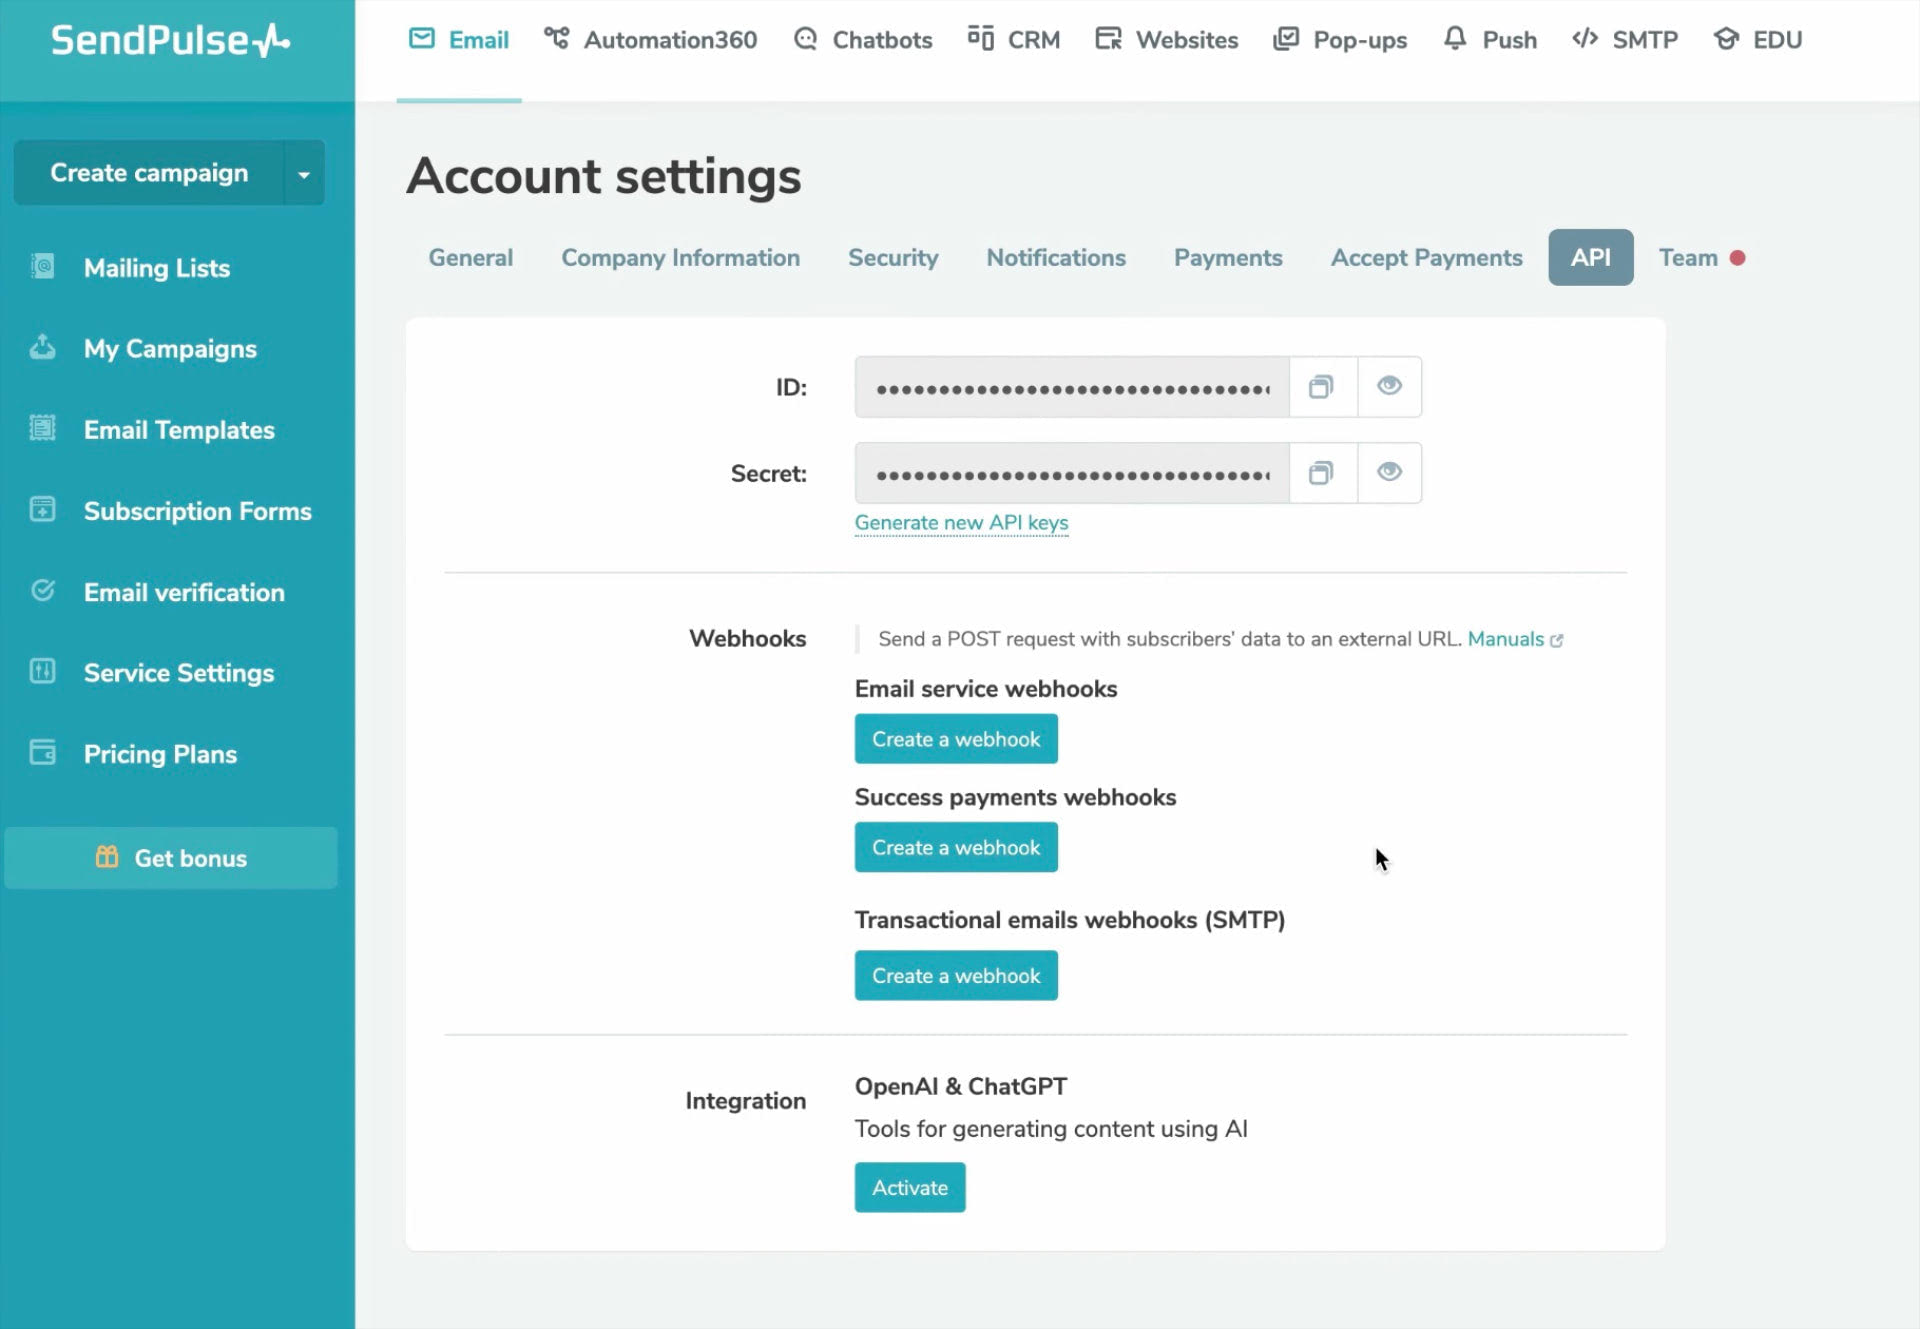Activate the OpenAI & ChatGPT integration

pyautogui.click(x=910, y=1187)
